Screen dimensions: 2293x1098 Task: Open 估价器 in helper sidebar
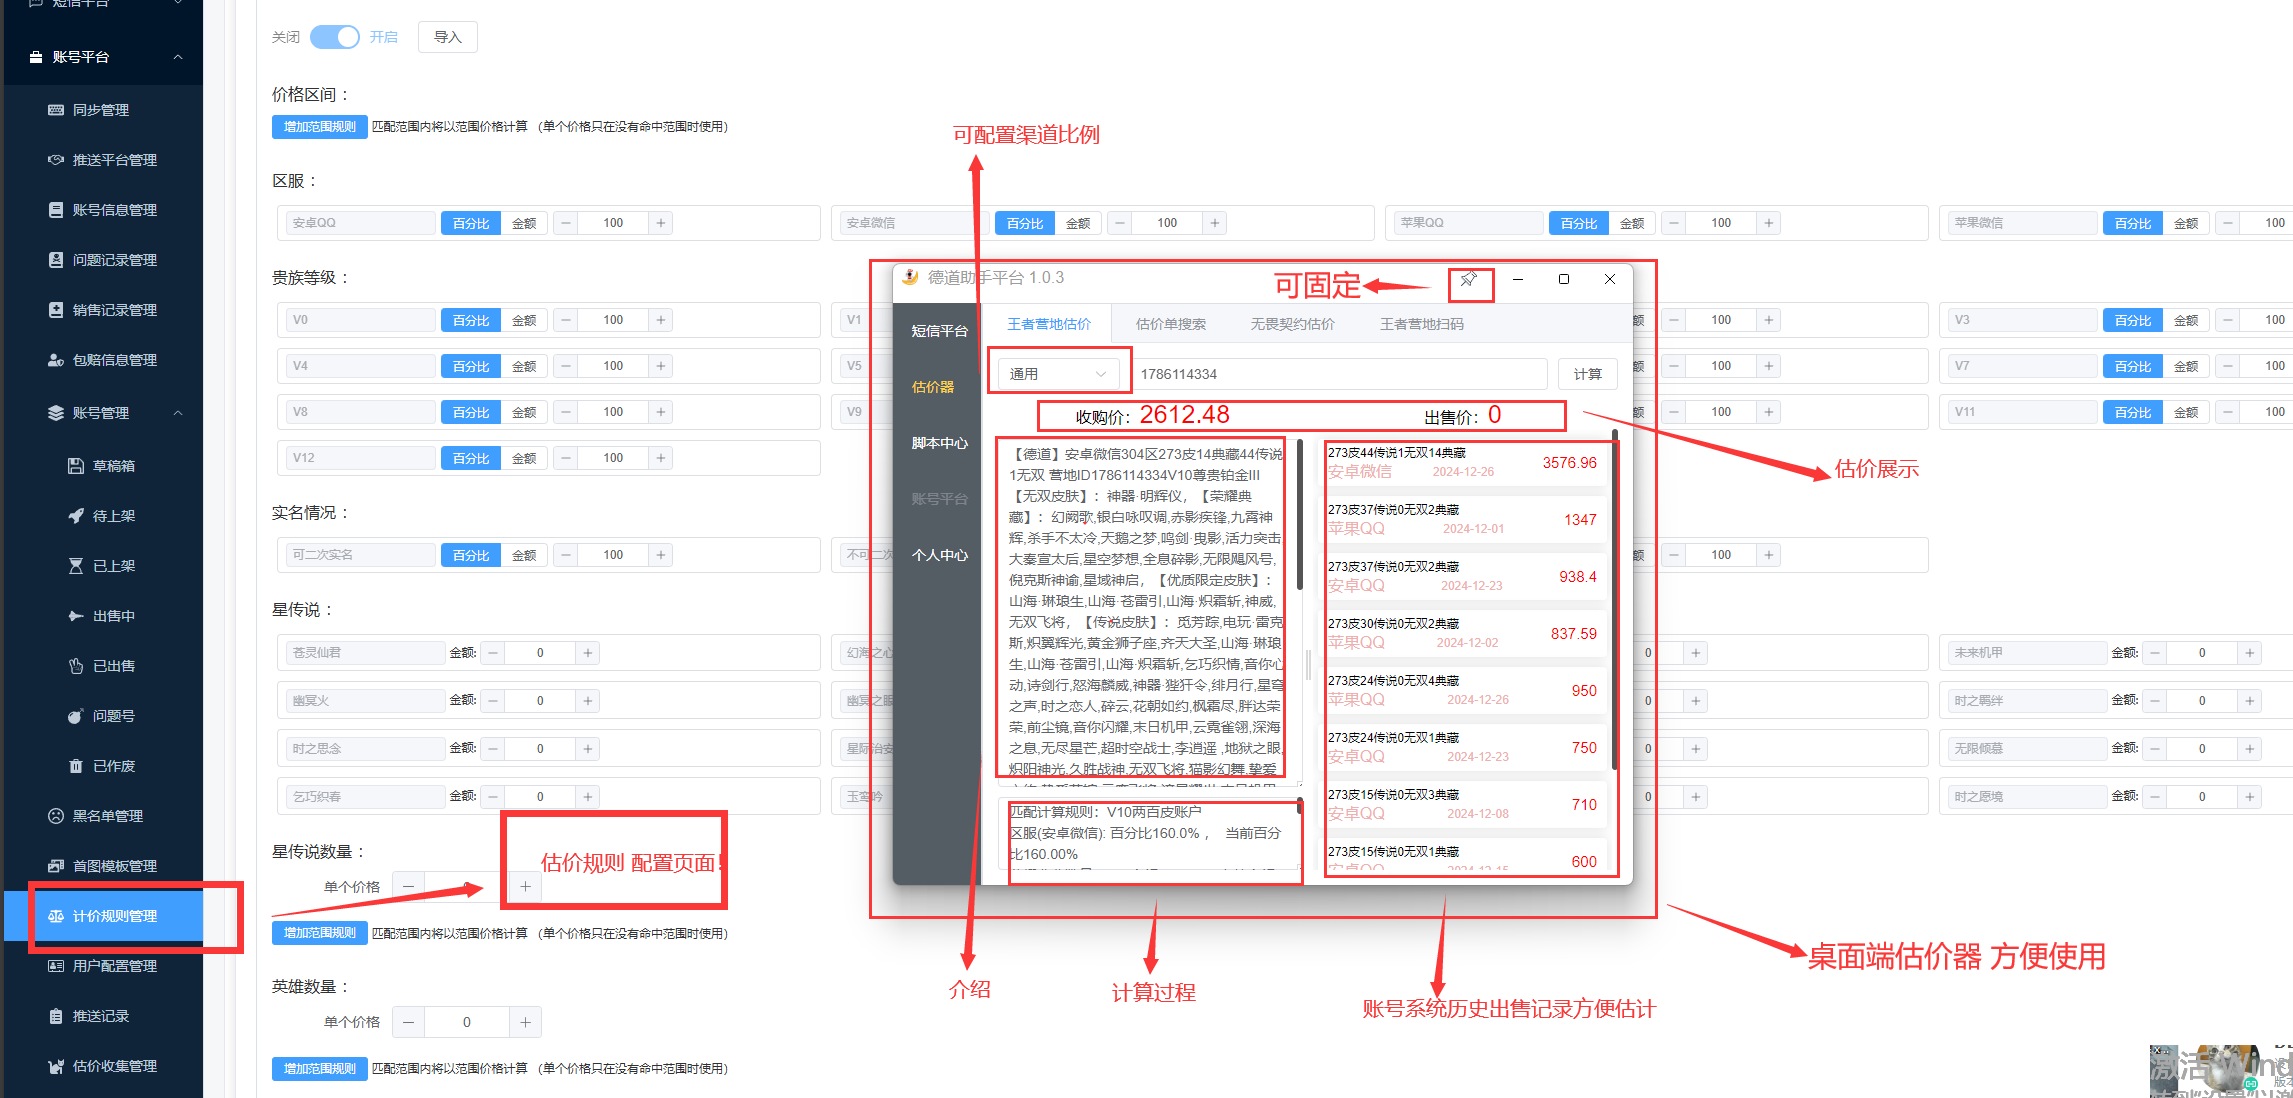tap(933, 387)
